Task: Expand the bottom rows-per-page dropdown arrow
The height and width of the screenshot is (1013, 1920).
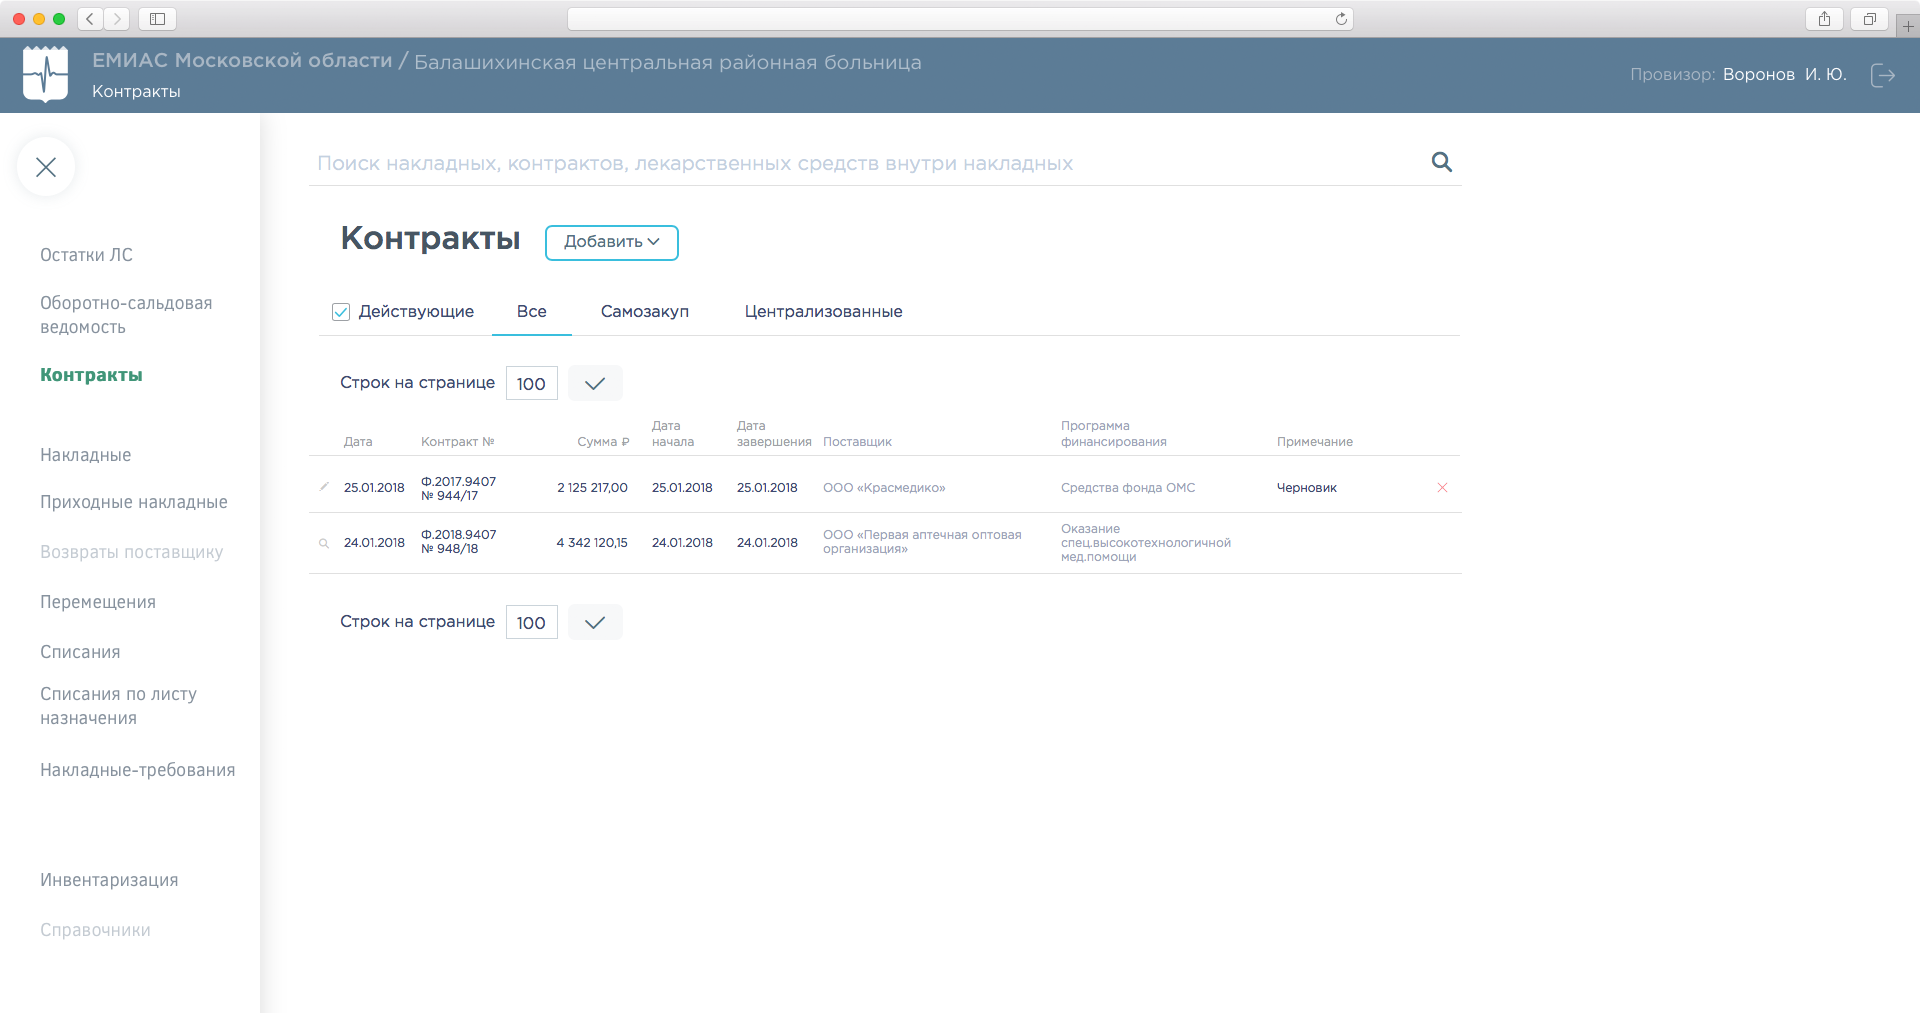Action: click(595, 622)
